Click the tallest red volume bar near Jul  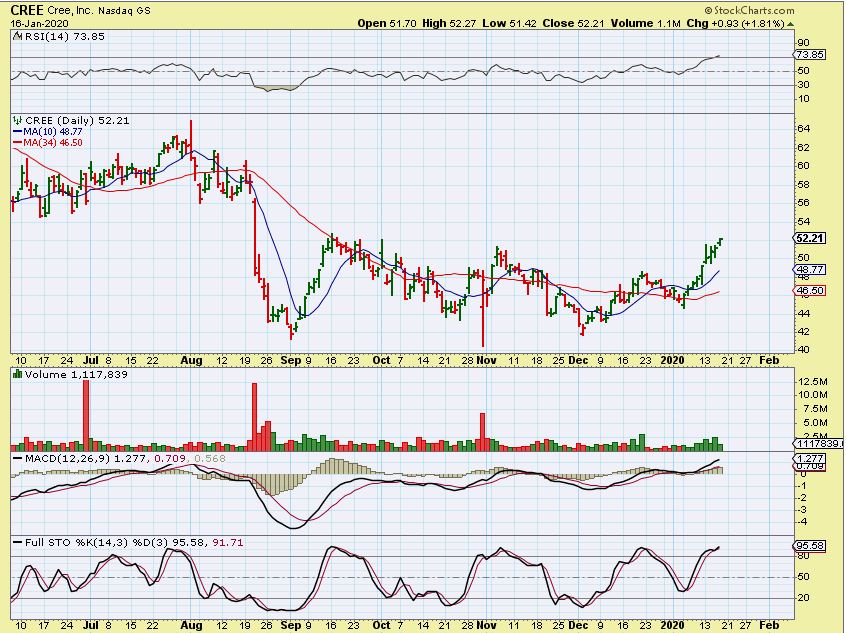point(86,415)
